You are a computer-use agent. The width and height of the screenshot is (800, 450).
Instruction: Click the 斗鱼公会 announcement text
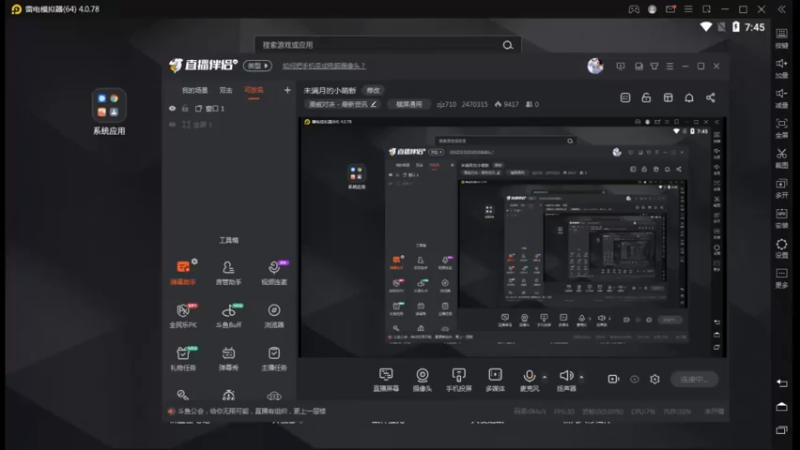[252, 411]
